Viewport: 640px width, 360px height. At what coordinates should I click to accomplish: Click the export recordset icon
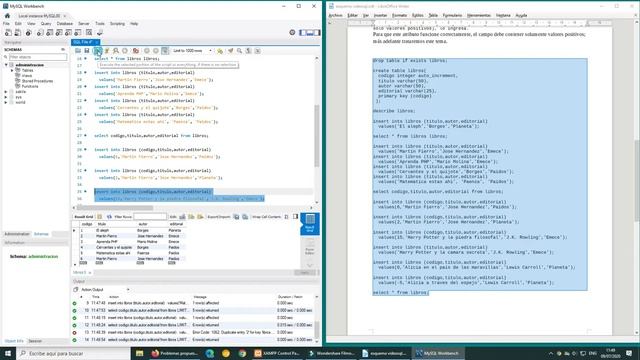[x=236, y=217]
